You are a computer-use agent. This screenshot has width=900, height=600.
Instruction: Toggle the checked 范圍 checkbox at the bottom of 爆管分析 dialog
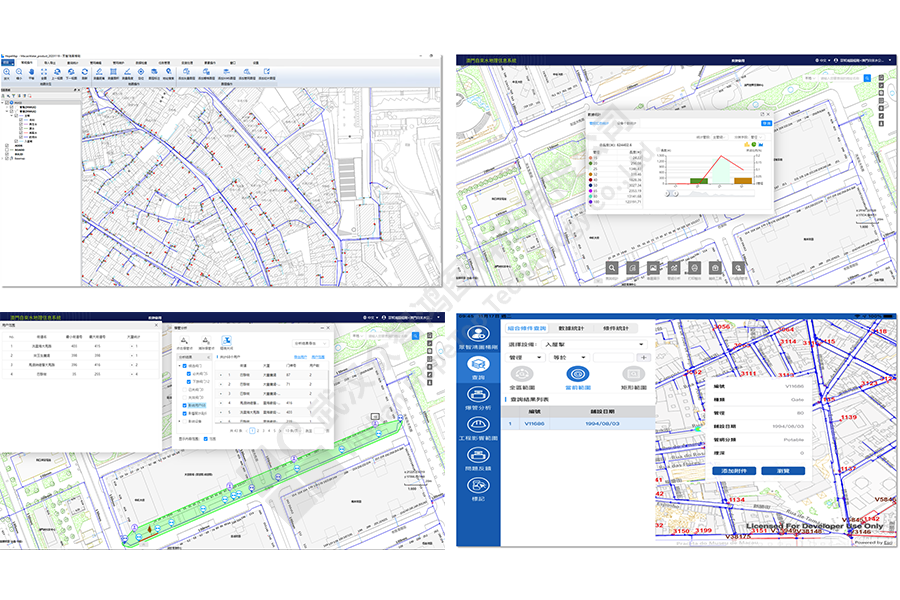pos(205,439)
